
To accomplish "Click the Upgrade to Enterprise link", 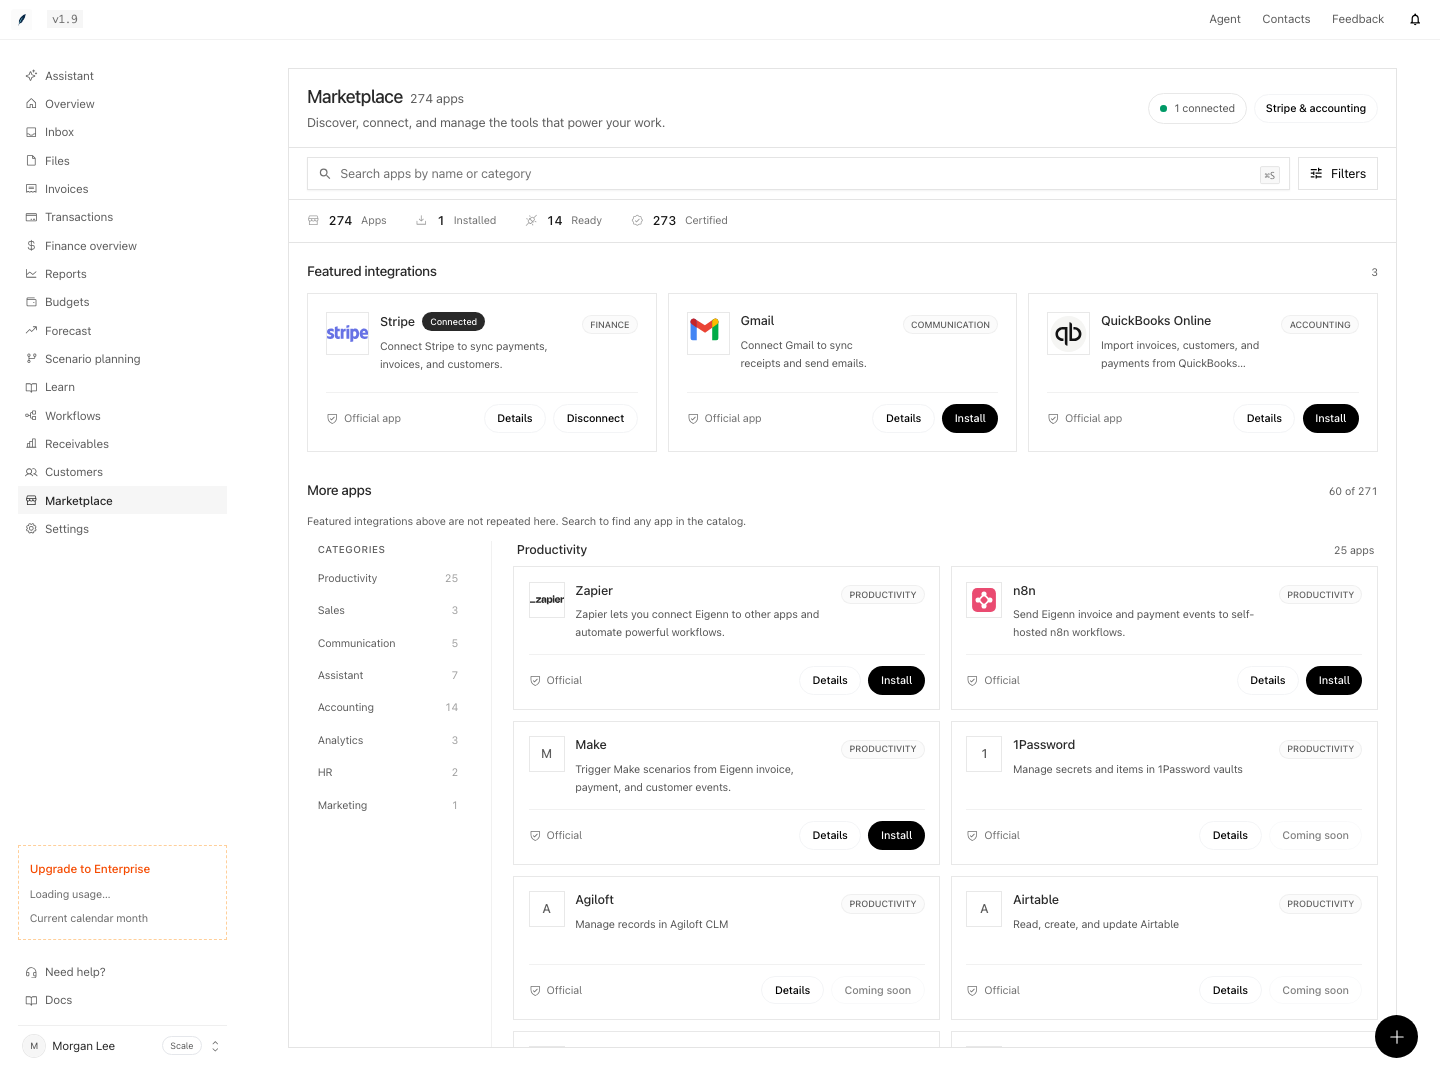I will [x=90, y=869].
